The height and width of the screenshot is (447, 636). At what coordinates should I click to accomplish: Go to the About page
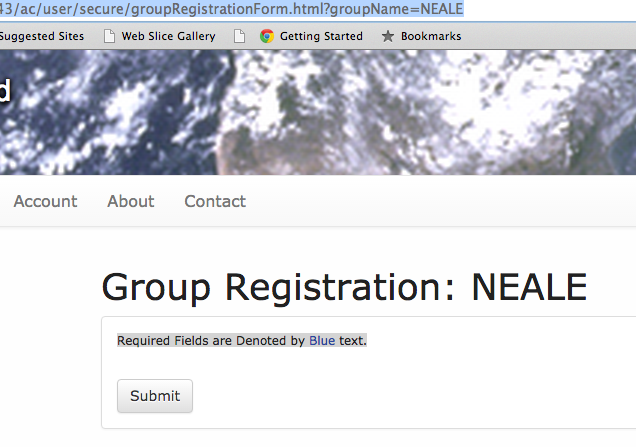[x=131, y=201]
